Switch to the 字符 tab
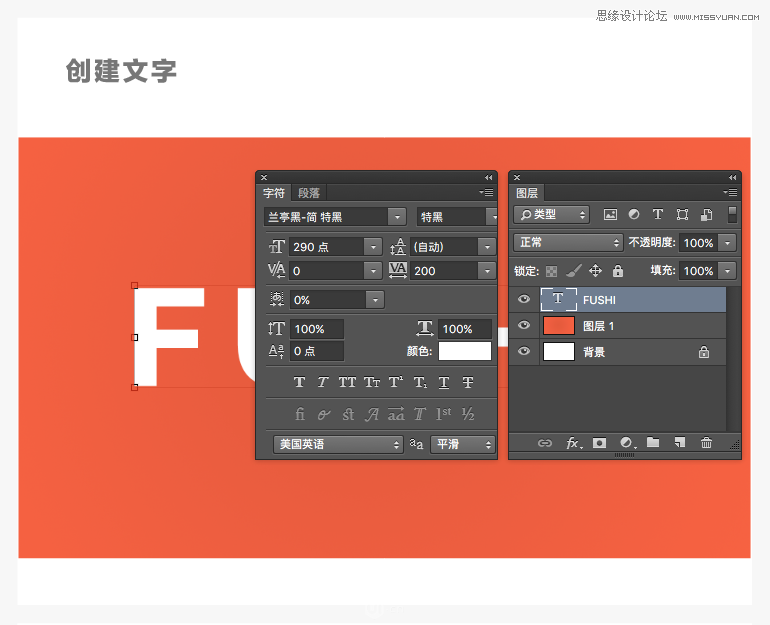770x625 pixels. [274, 193]
